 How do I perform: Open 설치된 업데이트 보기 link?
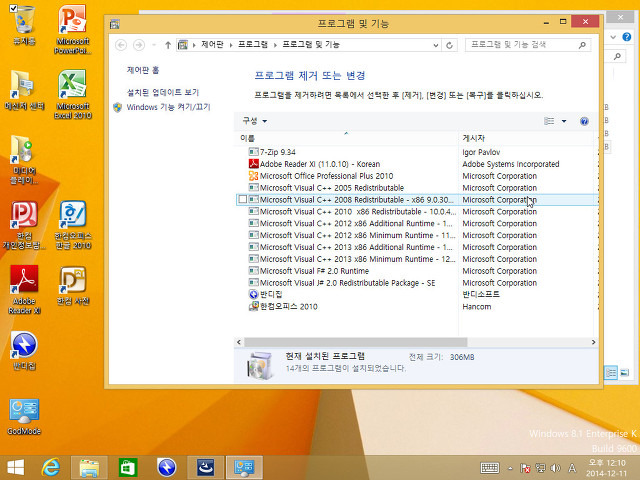163,93
